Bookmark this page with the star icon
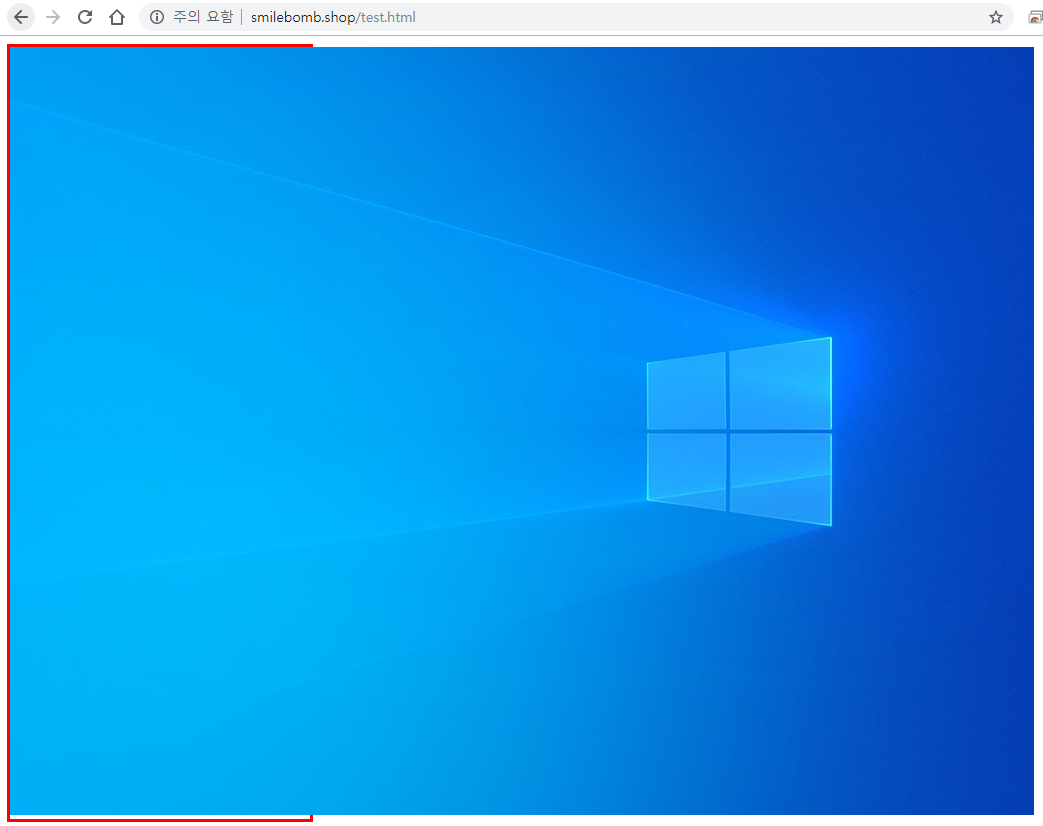The height and width of the screenshot is (826, 1043). [996, 17]
